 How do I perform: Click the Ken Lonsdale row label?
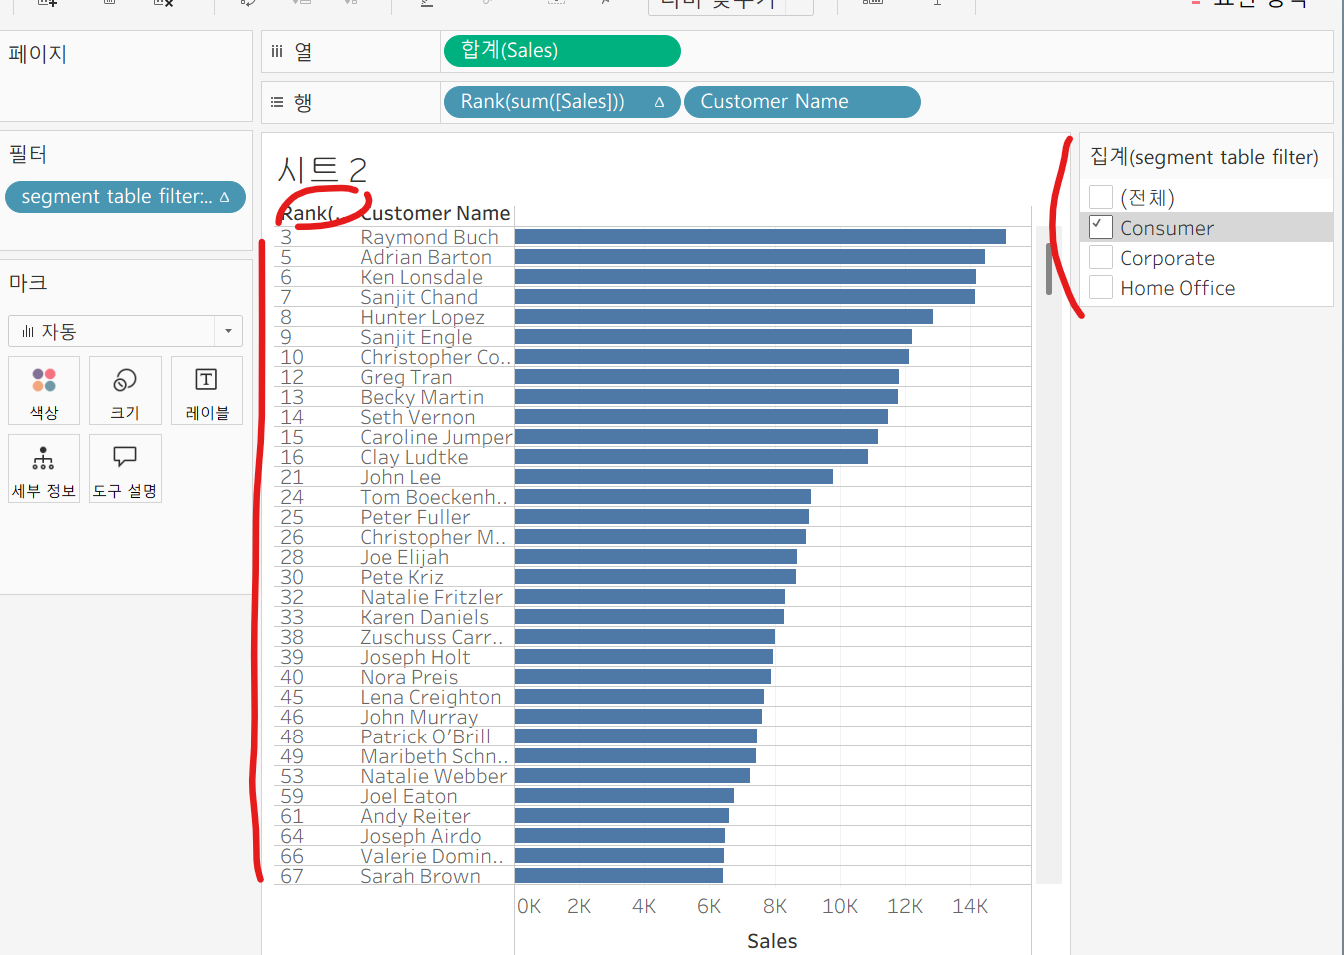click(421, 277)
